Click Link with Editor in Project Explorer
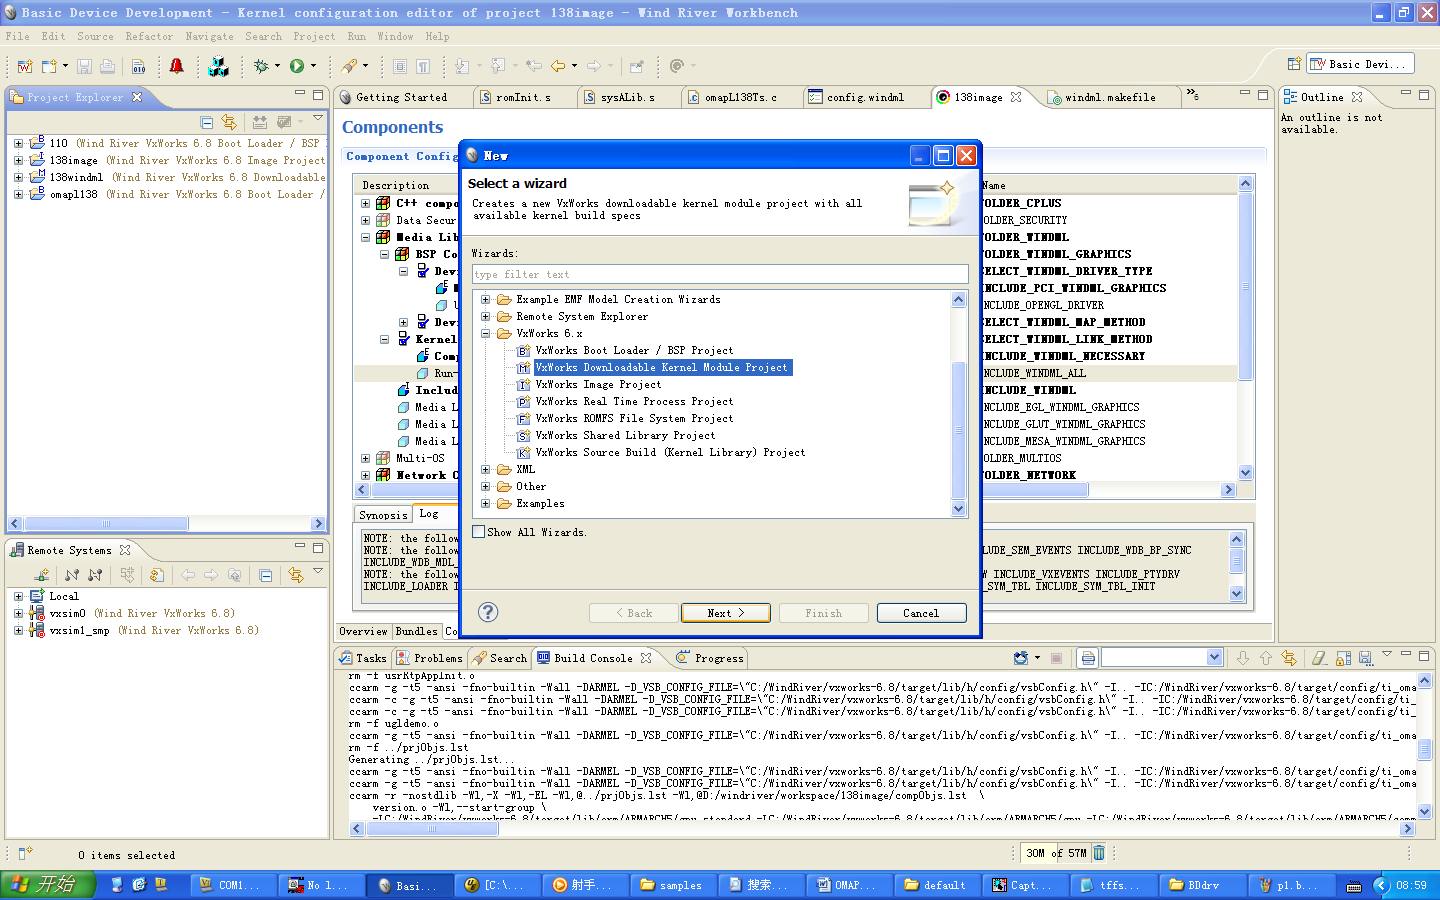 click(x=229, y=122)
